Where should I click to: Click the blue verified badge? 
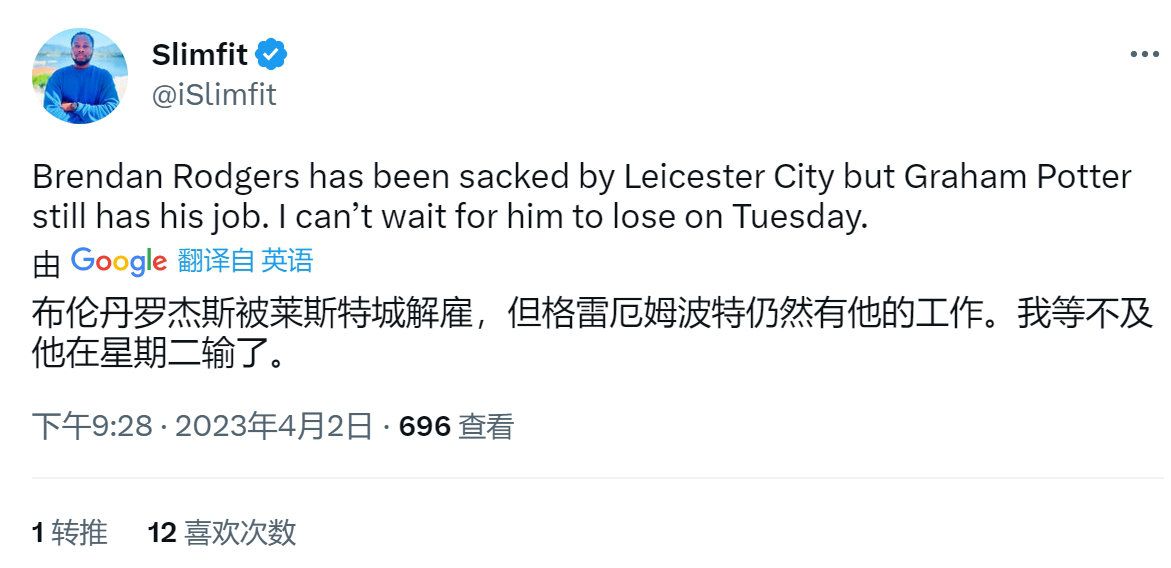(272, 55)
